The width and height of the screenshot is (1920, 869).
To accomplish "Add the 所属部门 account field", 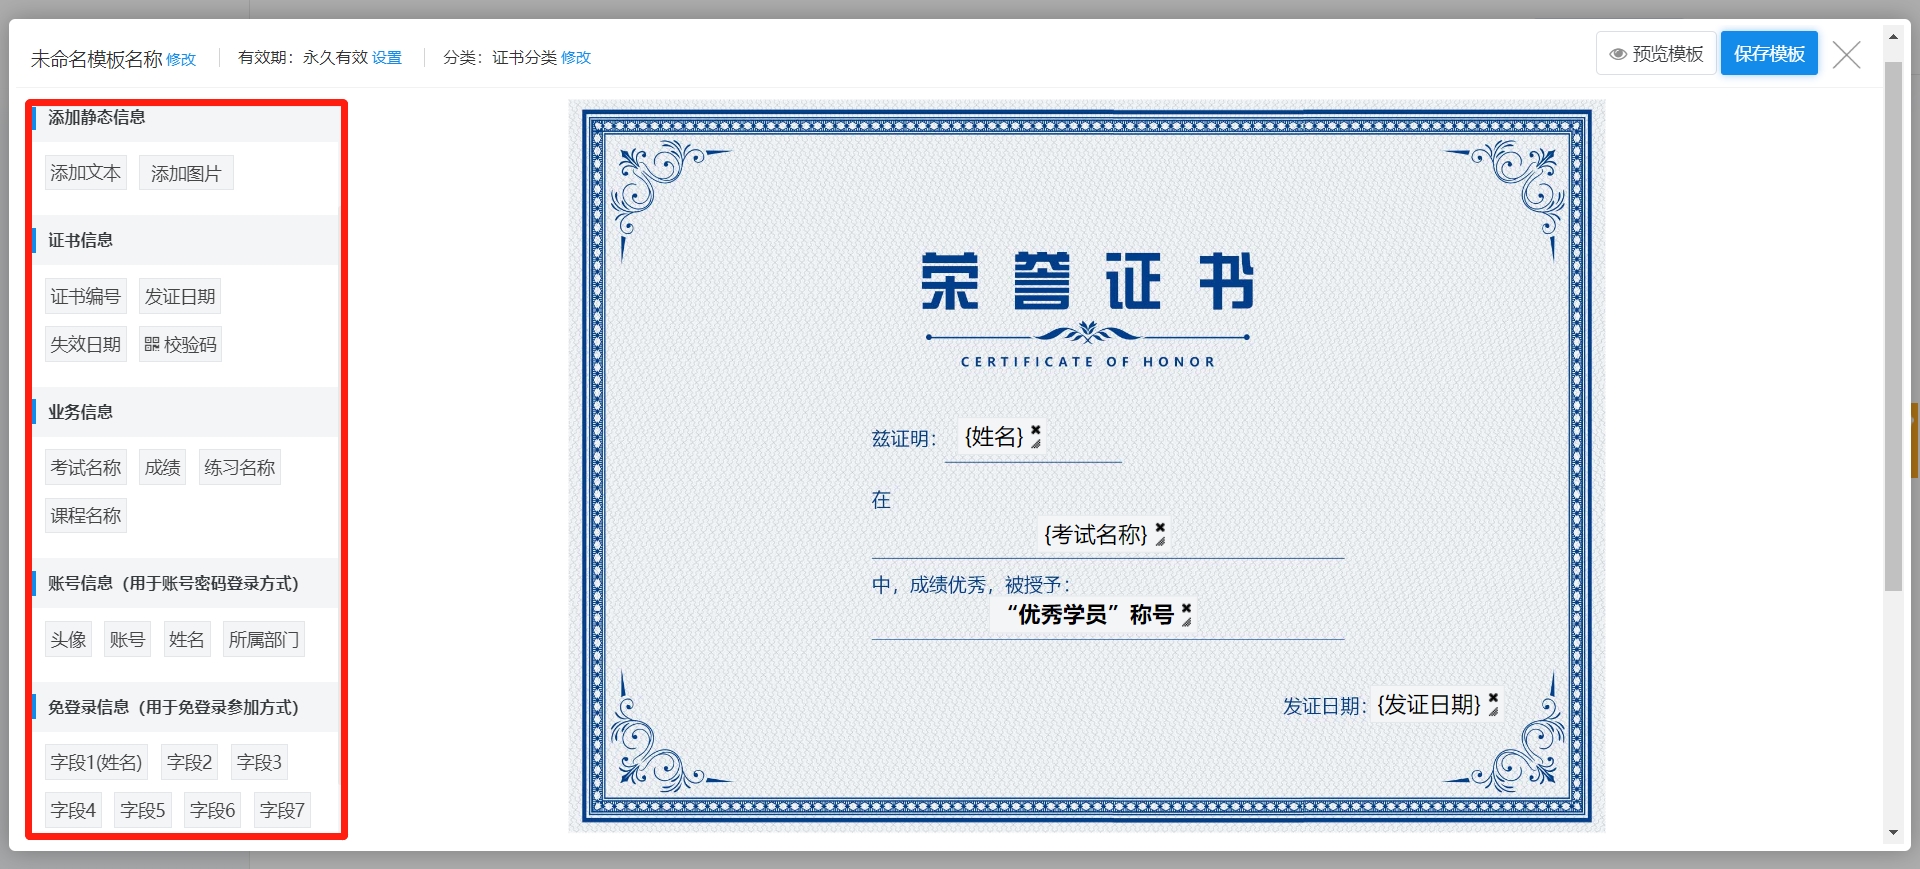I will pyautogui.click(x=264, y=640).
